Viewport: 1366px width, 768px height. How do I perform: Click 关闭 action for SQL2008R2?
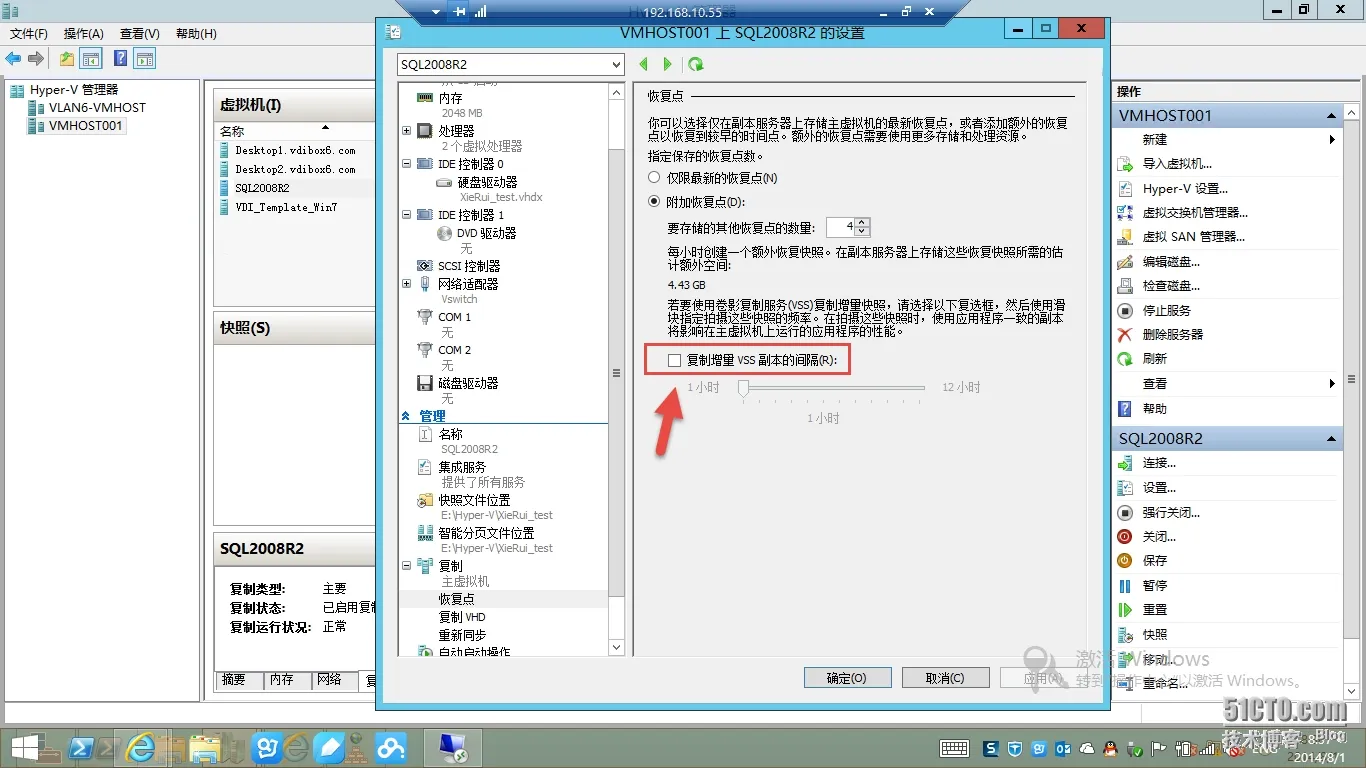[1159, 536]
